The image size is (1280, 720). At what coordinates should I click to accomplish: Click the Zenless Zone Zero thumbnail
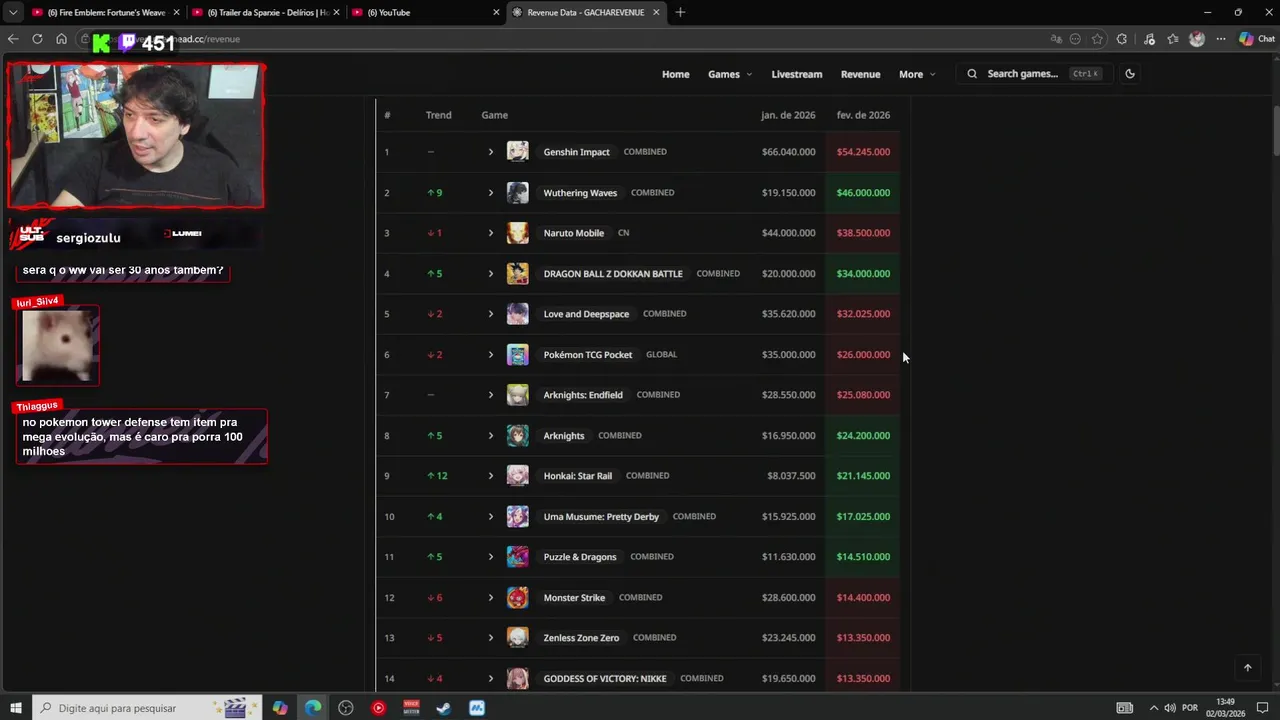pyautogui.click(x=517, y=638)
